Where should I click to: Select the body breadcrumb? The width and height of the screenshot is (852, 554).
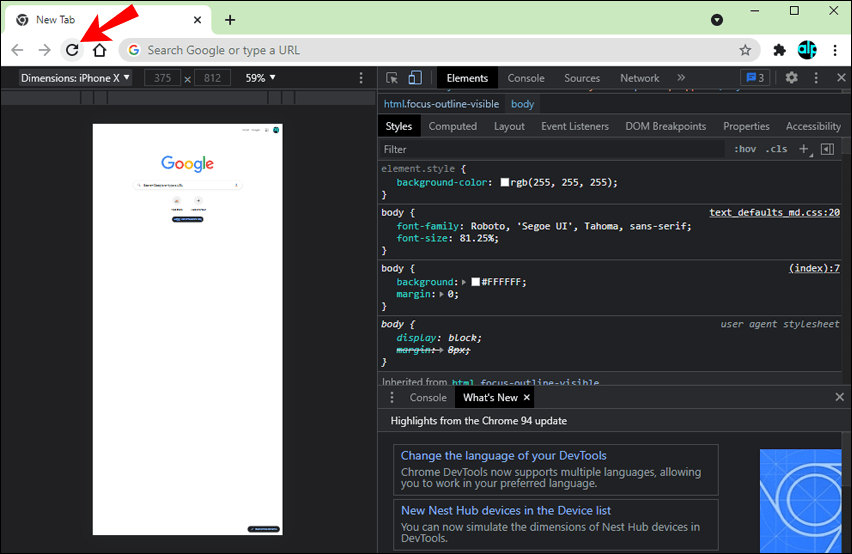click(x=523, y=104)
